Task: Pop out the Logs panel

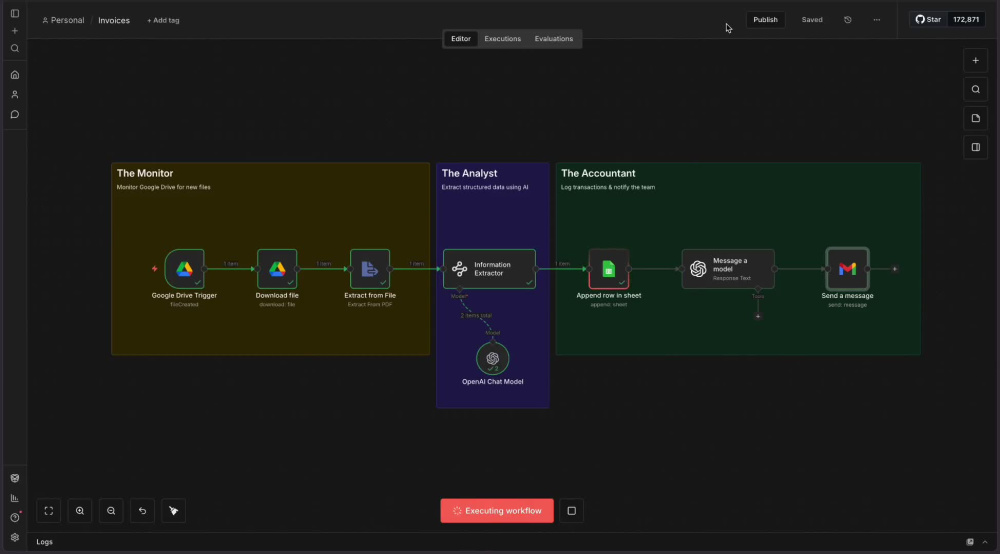Action: pyautogui.click(x=969, y=542)
